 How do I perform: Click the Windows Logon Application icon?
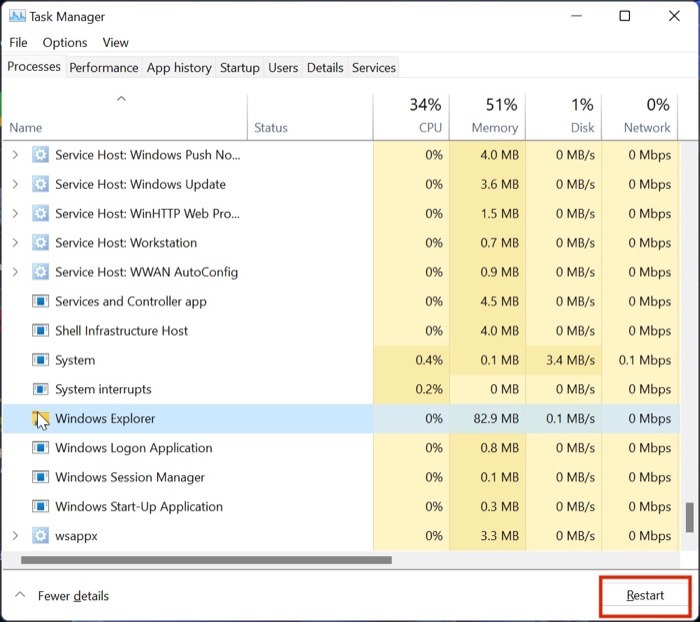40,447
